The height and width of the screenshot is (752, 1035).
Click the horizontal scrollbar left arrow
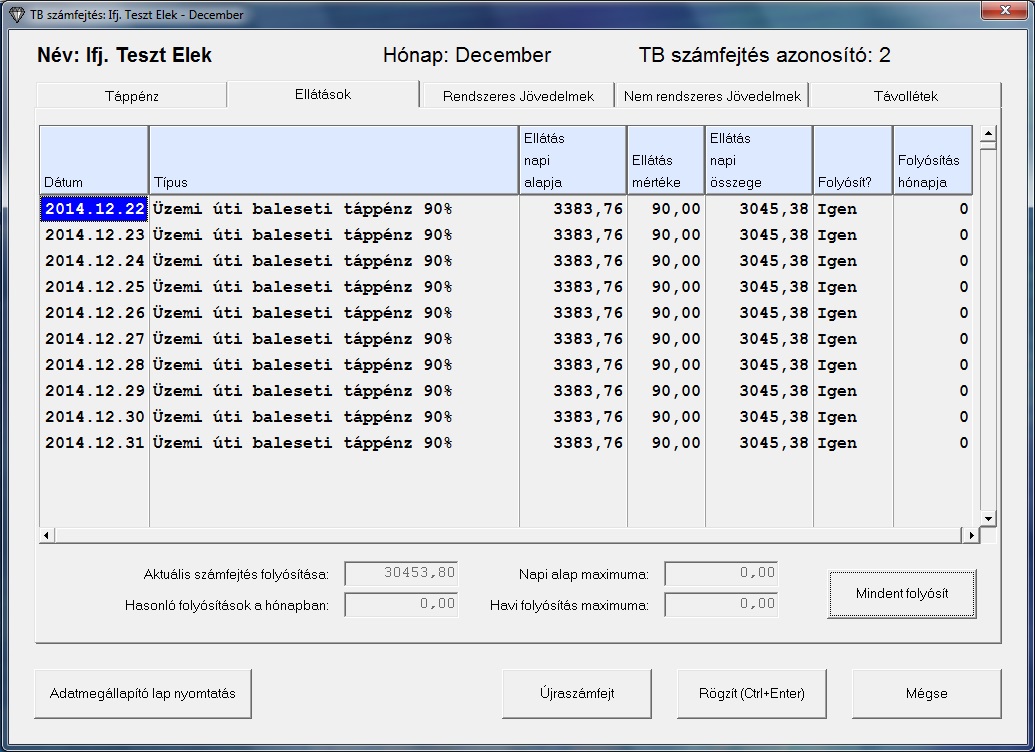(46, 536)
